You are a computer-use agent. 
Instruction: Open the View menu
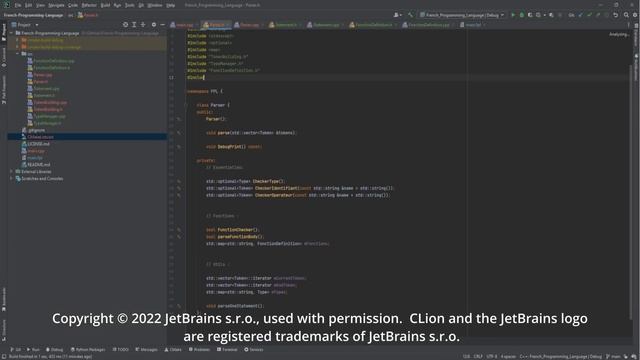40,5
